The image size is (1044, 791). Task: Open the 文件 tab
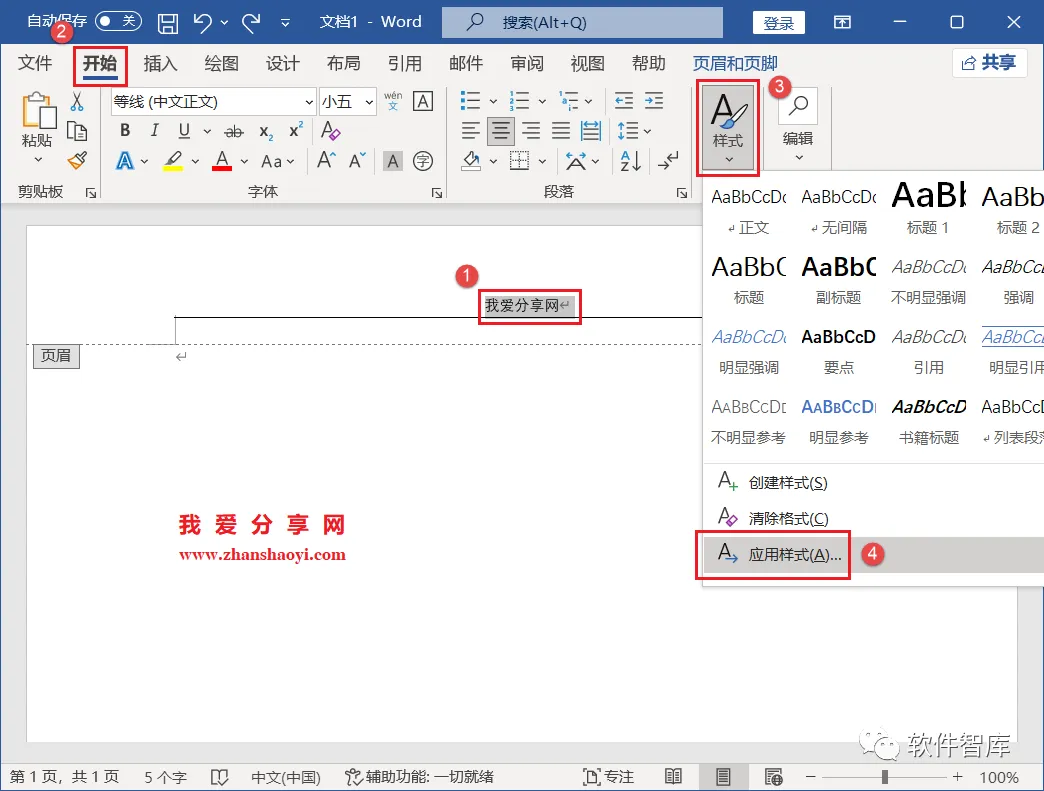(x=35, y=63)
